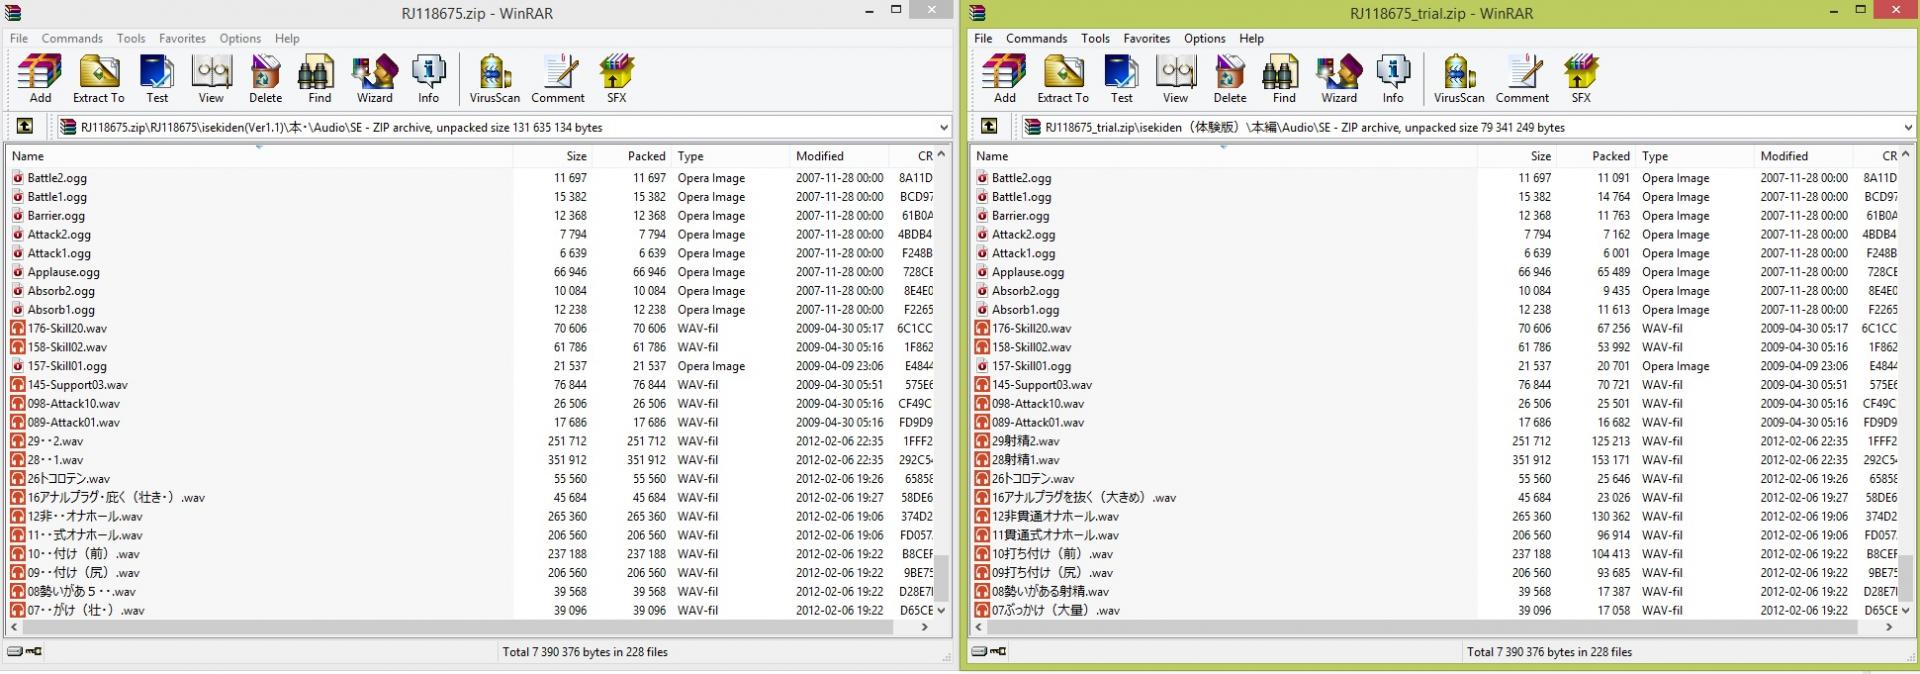Click horizontal scrollbar in RJ118675_trial.zip file list
The image size is (1920, 674).
pyautogui.click(x=1420, y=627)
